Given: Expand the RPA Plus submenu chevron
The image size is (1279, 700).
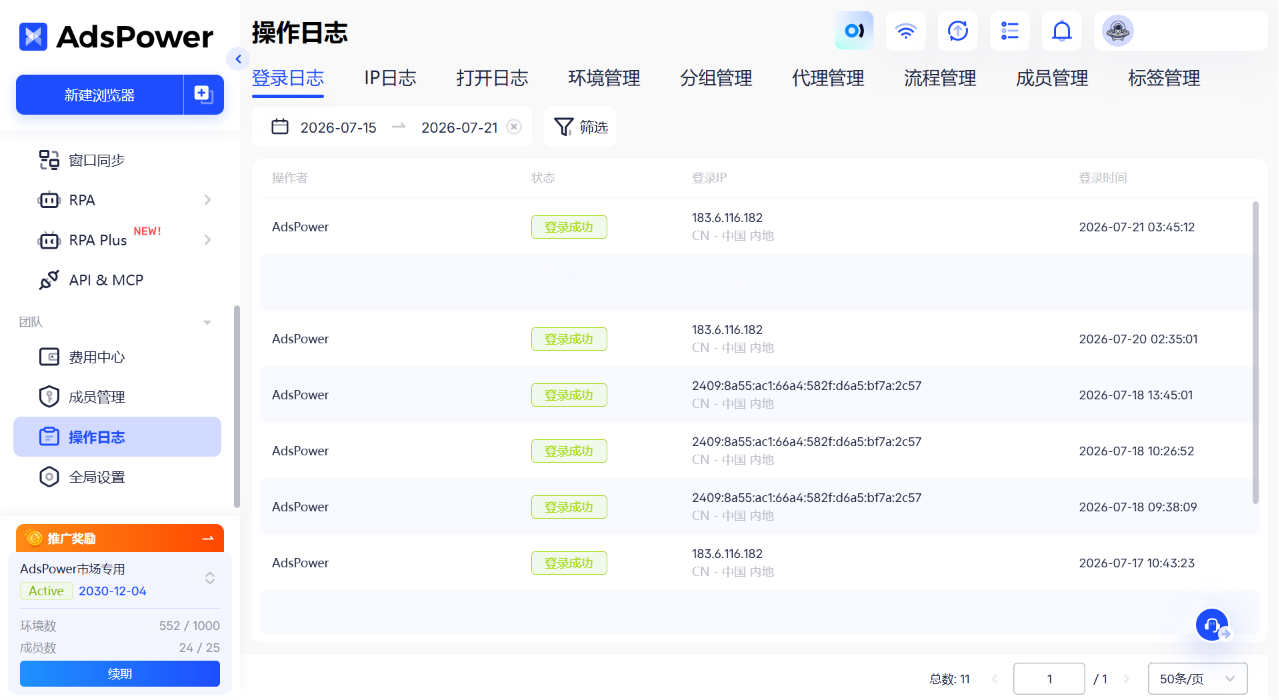Looking at the screenshot, I should pyautogui.click(x=208, y=240).
